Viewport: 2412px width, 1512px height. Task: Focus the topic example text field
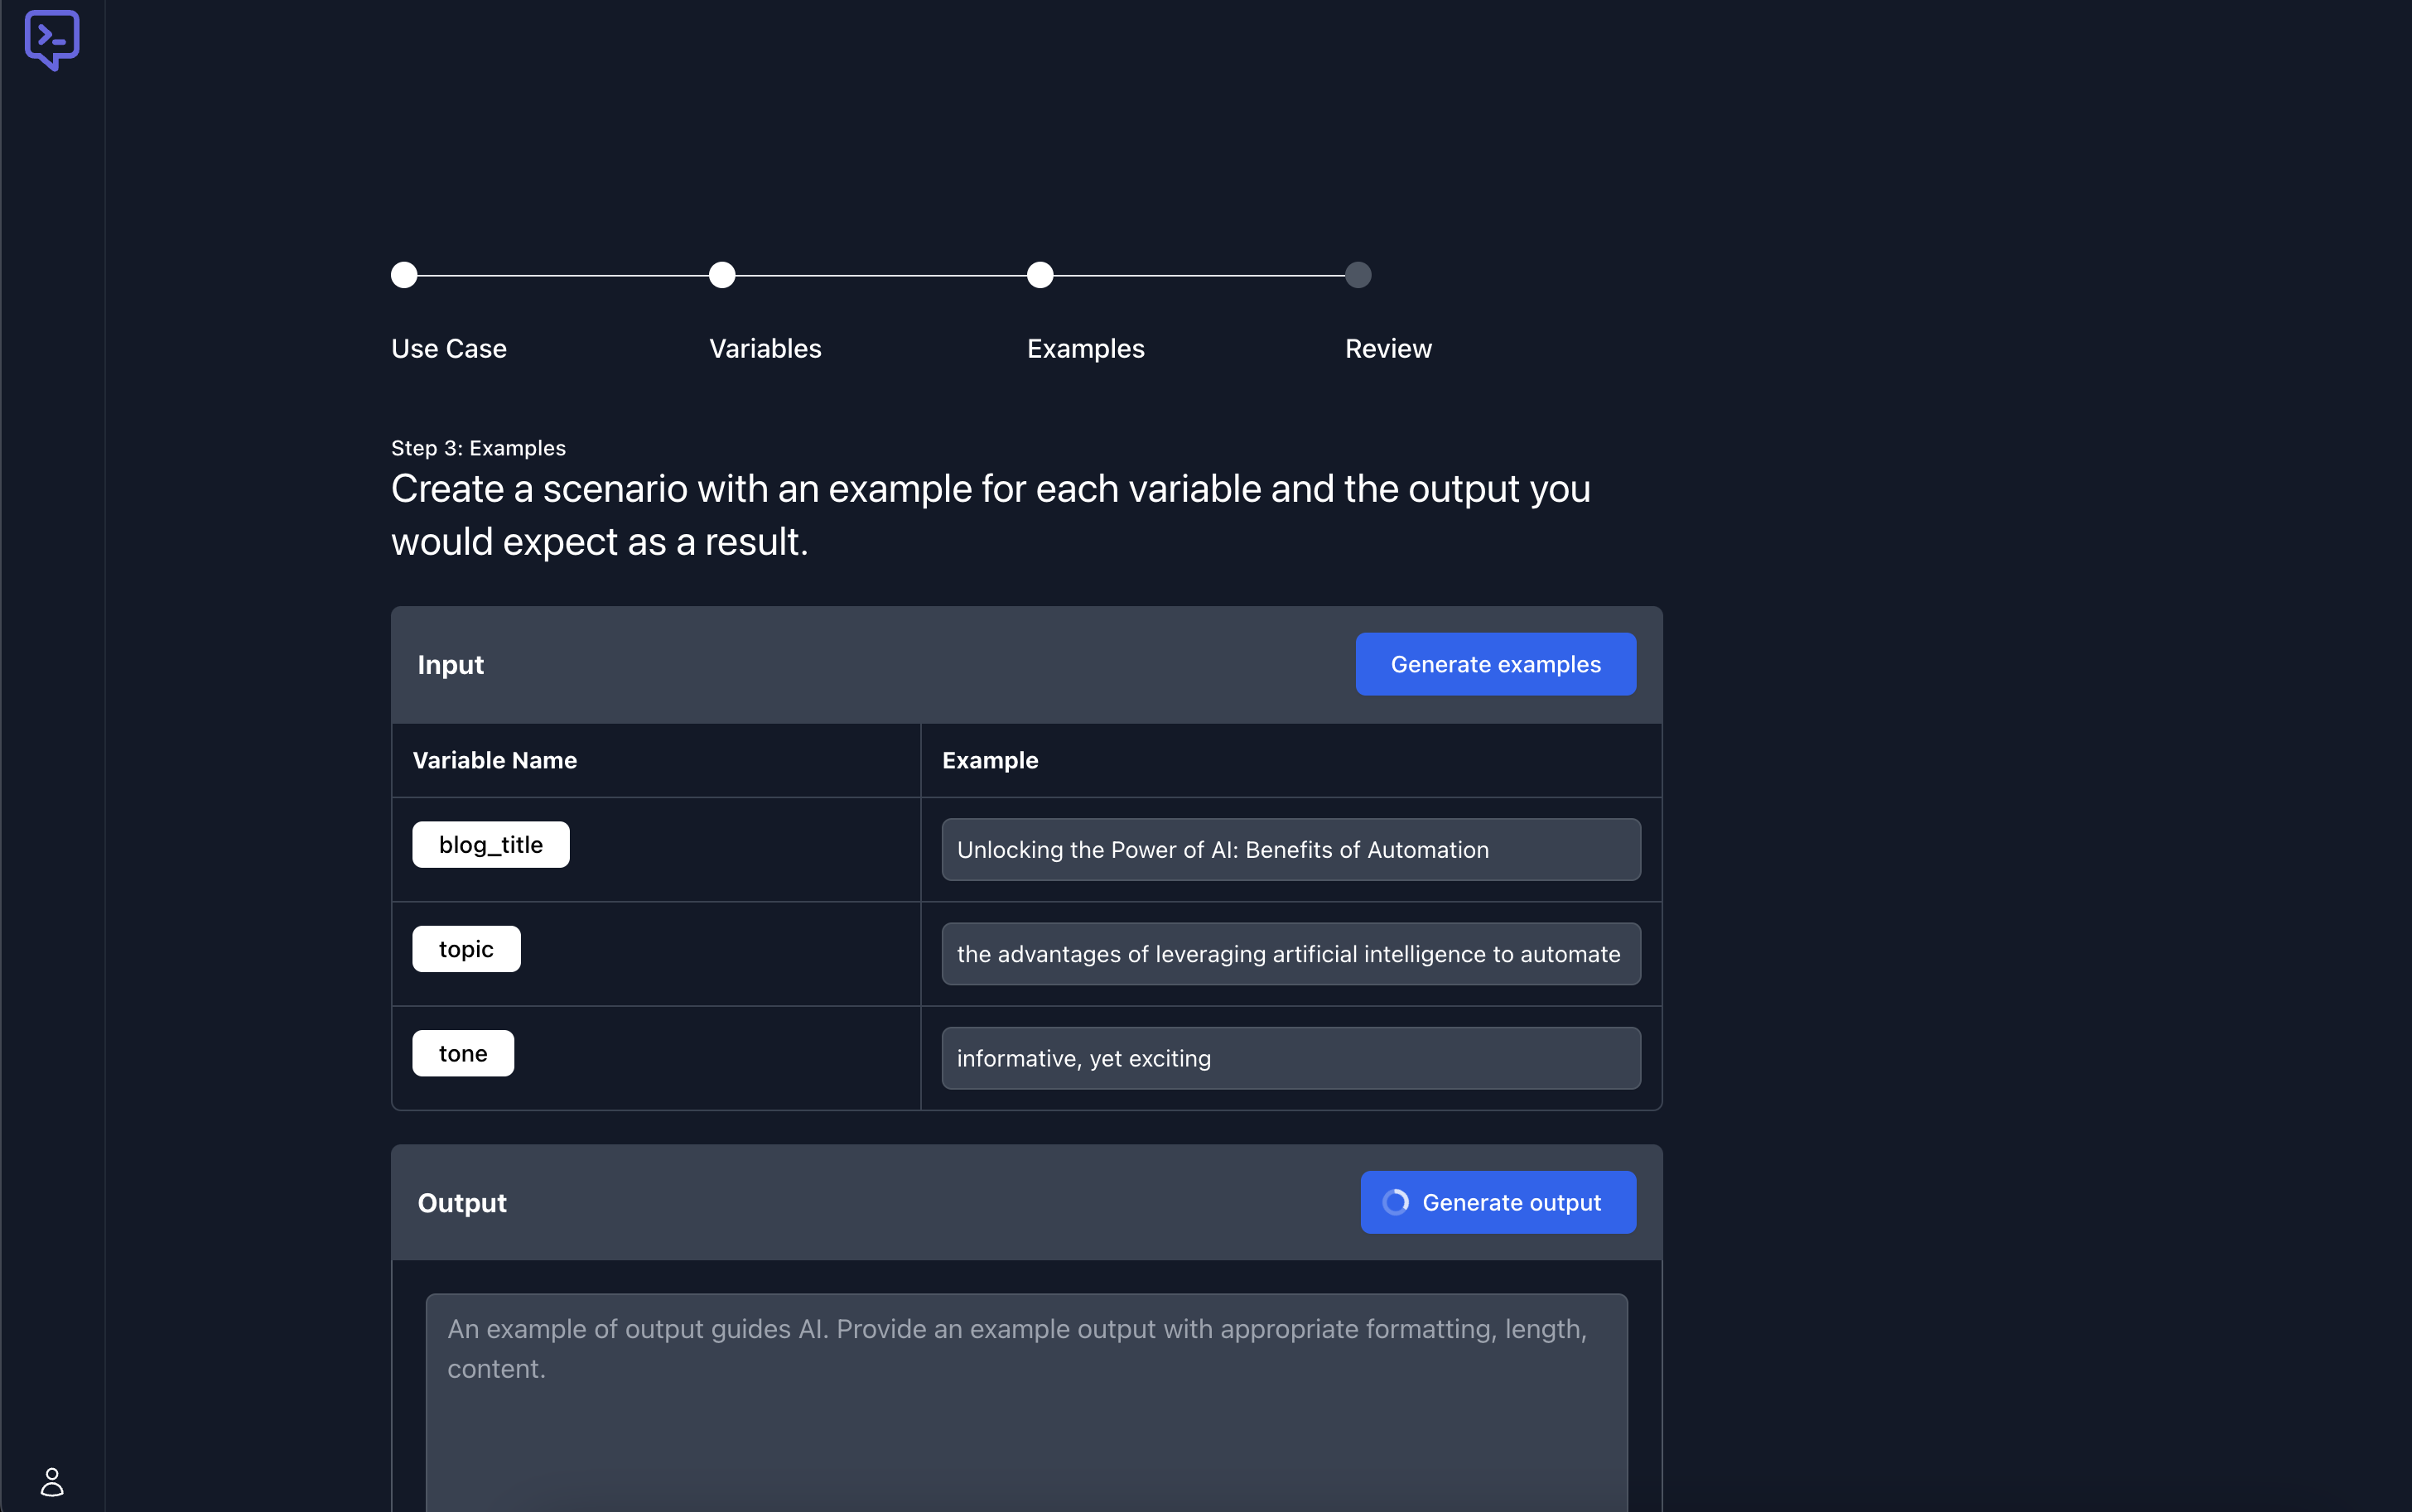click(1290, 954)
